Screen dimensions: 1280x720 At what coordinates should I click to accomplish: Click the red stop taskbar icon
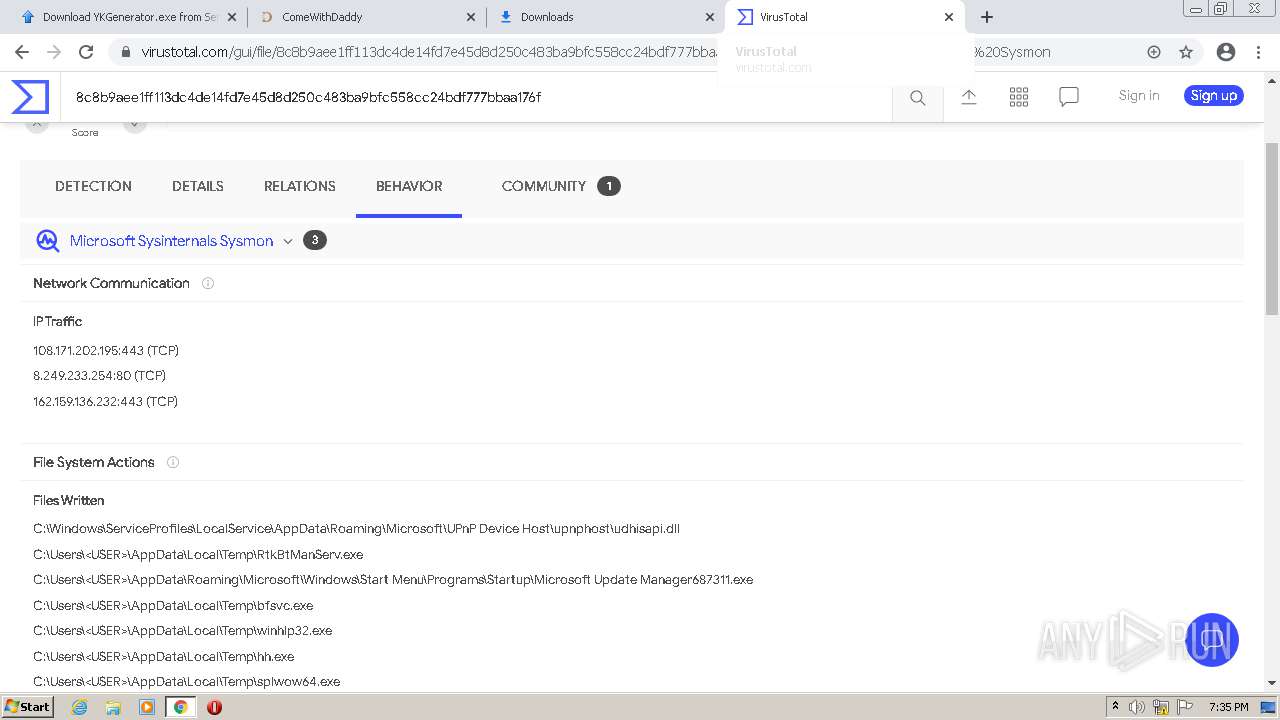coord(214,707)
